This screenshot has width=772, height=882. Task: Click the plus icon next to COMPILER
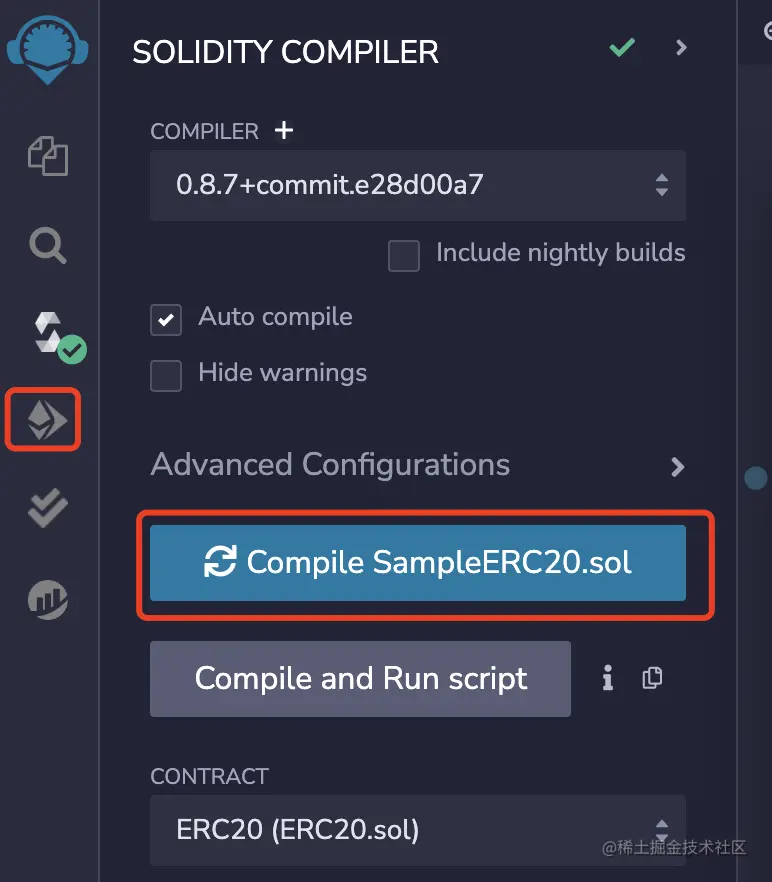point(284,130)
